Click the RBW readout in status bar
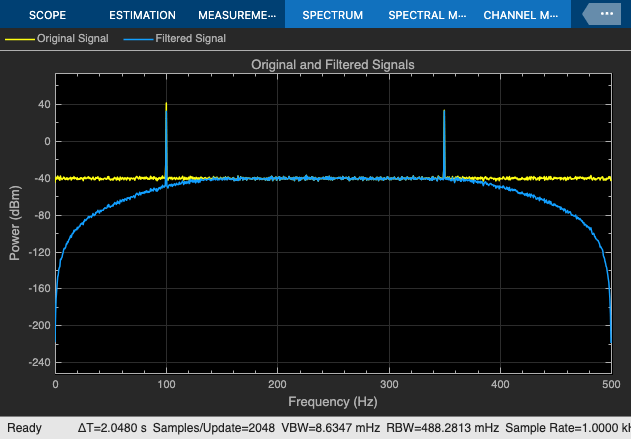631x439 pixels. (x=443, y=428)
